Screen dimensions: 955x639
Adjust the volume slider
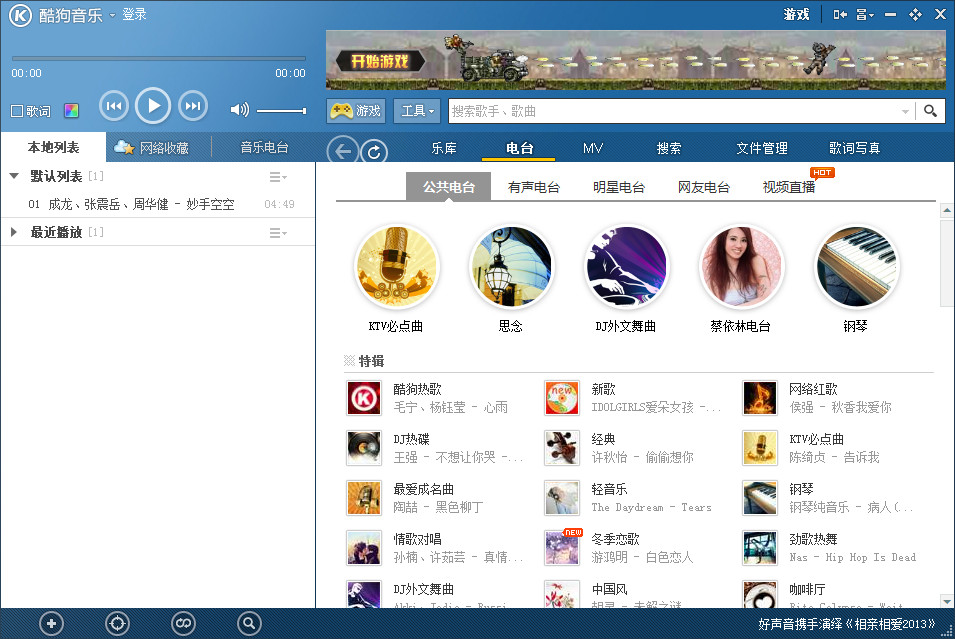[281, 111]
